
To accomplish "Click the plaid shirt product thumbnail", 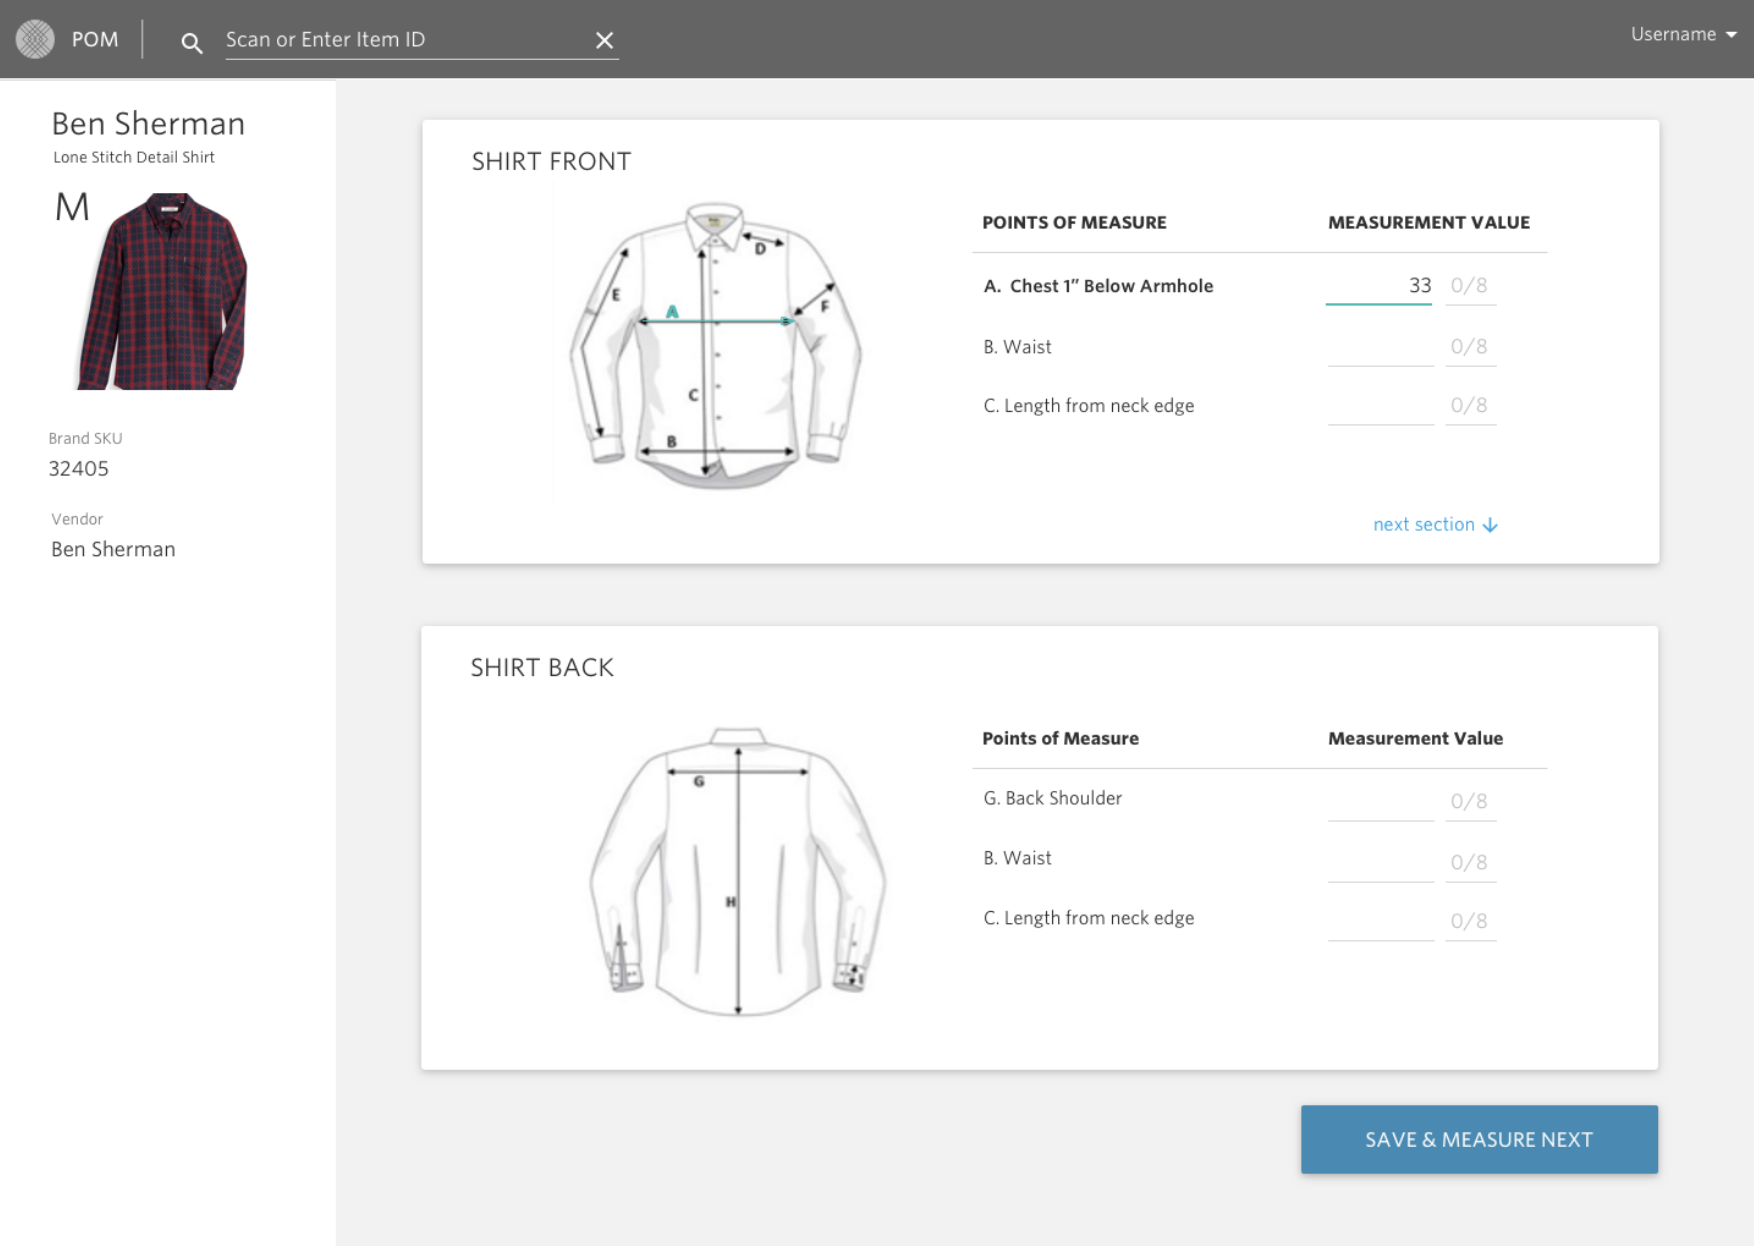I will click(163, 291).
